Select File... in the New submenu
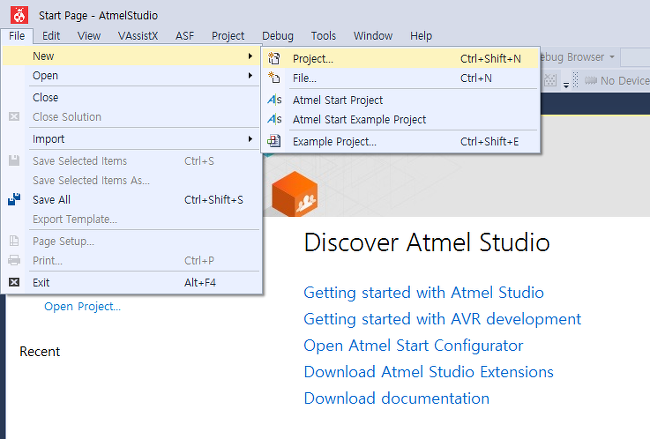 click(401, 78)
